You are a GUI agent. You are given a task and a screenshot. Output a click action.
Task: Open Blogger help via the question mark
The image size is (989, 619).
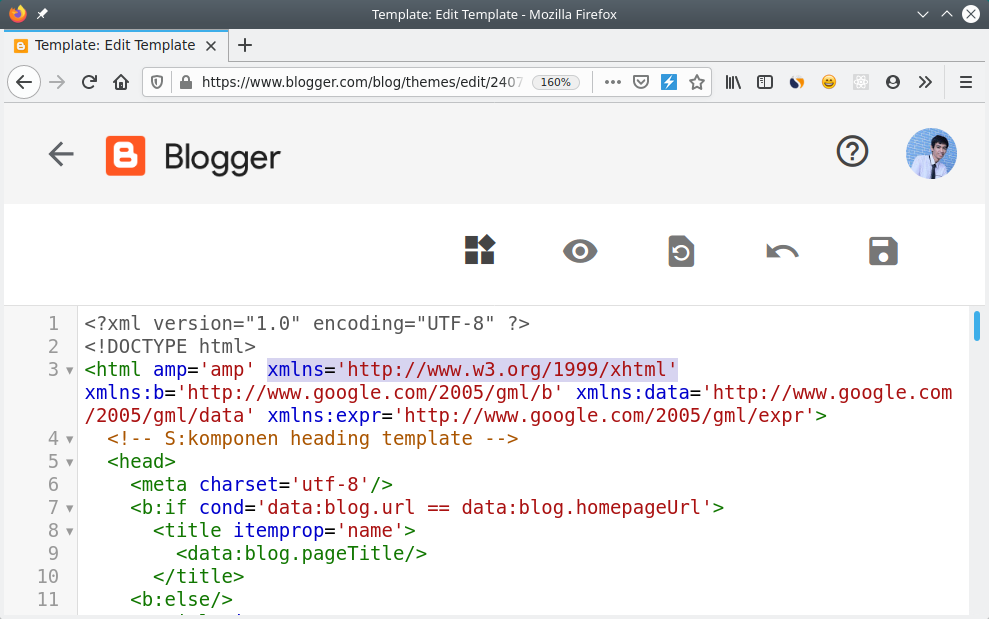(x=851, y=152)
